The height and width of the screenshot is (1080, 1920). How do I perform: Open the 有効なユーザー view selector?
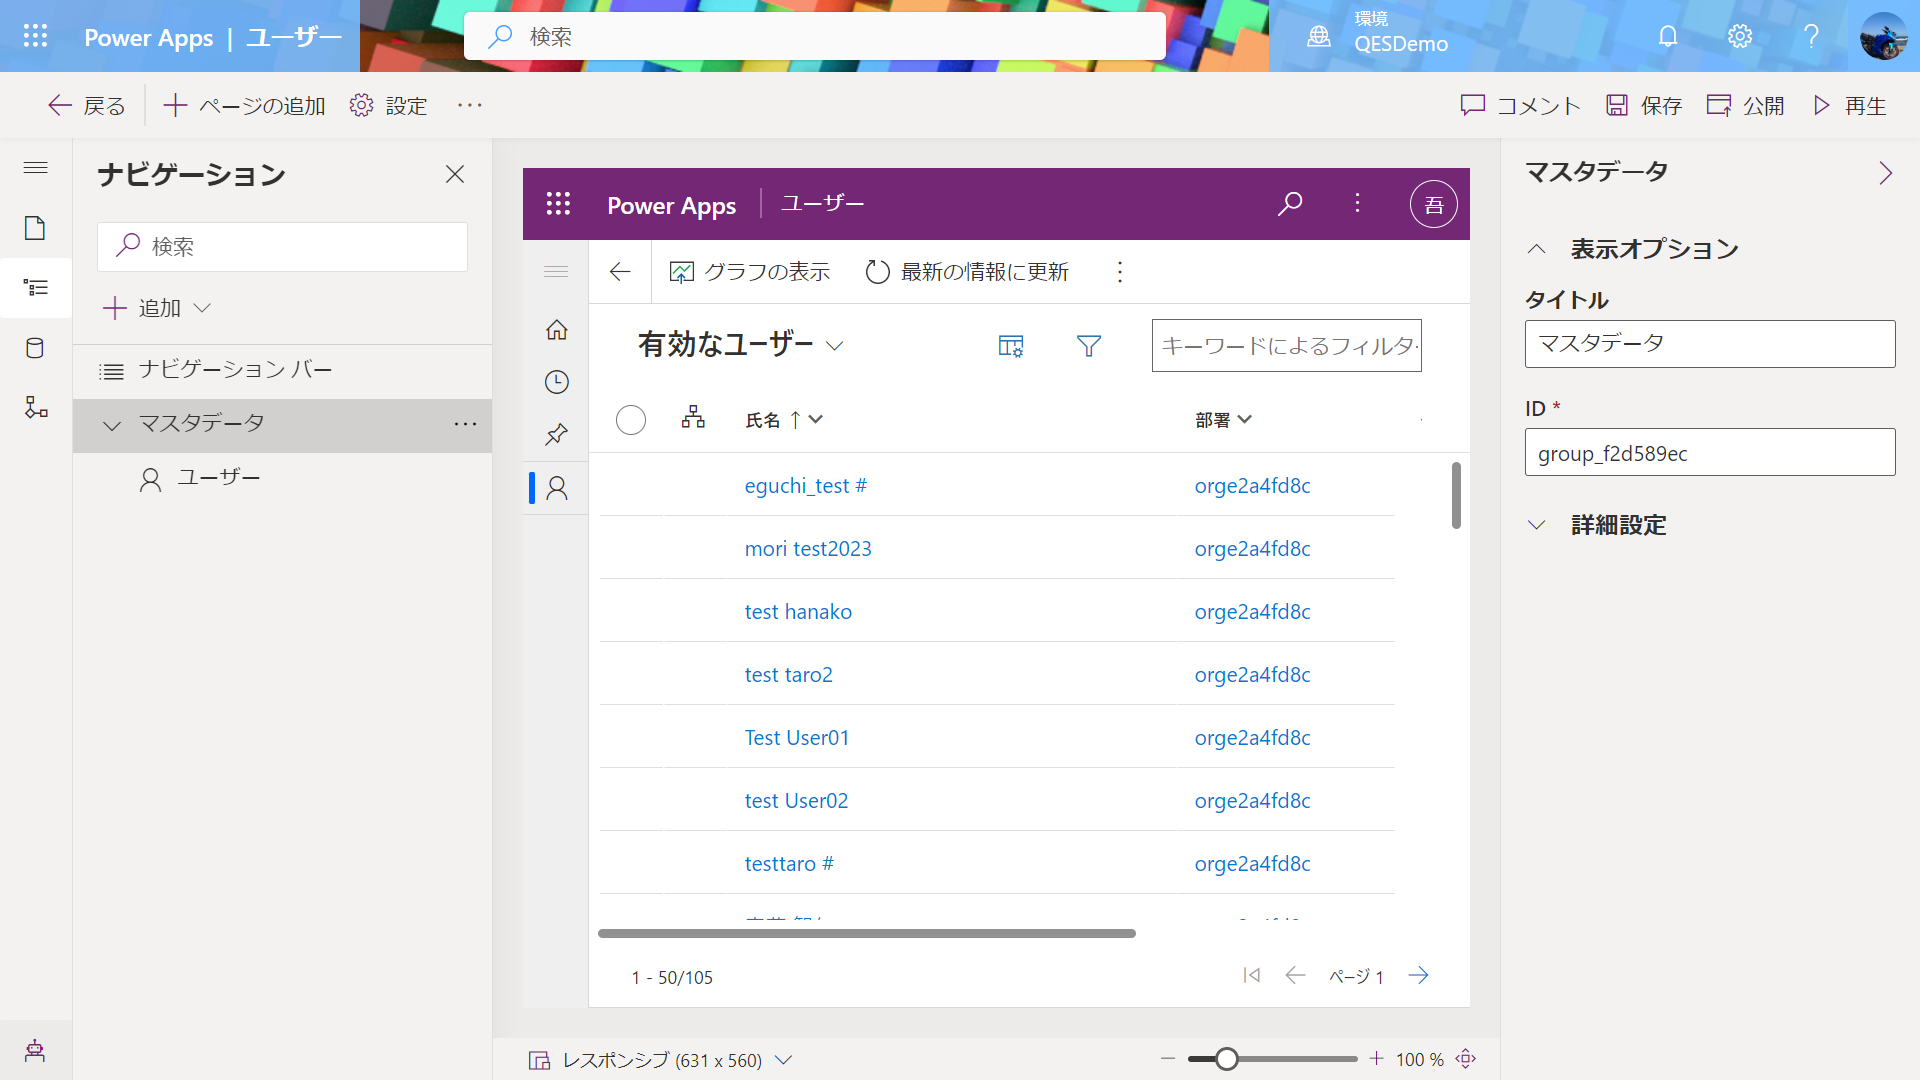tap(741, 345)
